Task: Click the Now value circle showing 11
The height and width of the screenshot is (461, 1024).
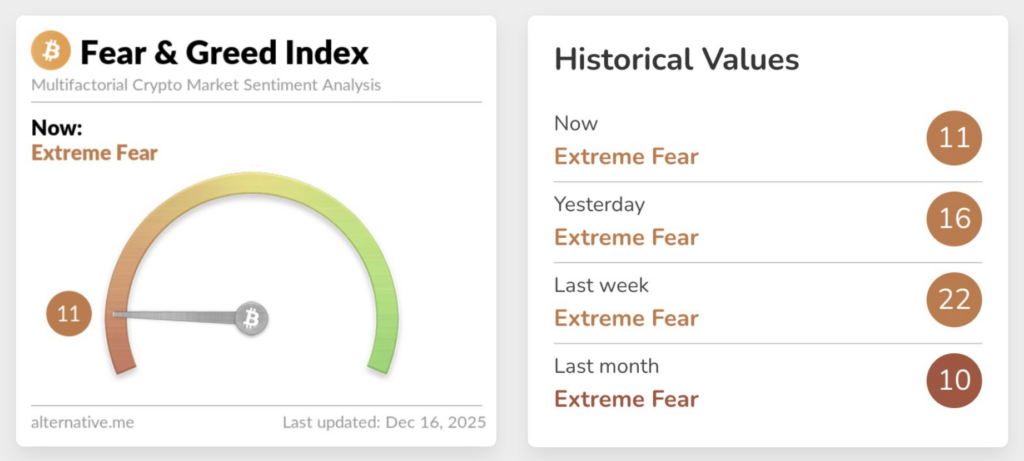Action: tap(954, 138)
